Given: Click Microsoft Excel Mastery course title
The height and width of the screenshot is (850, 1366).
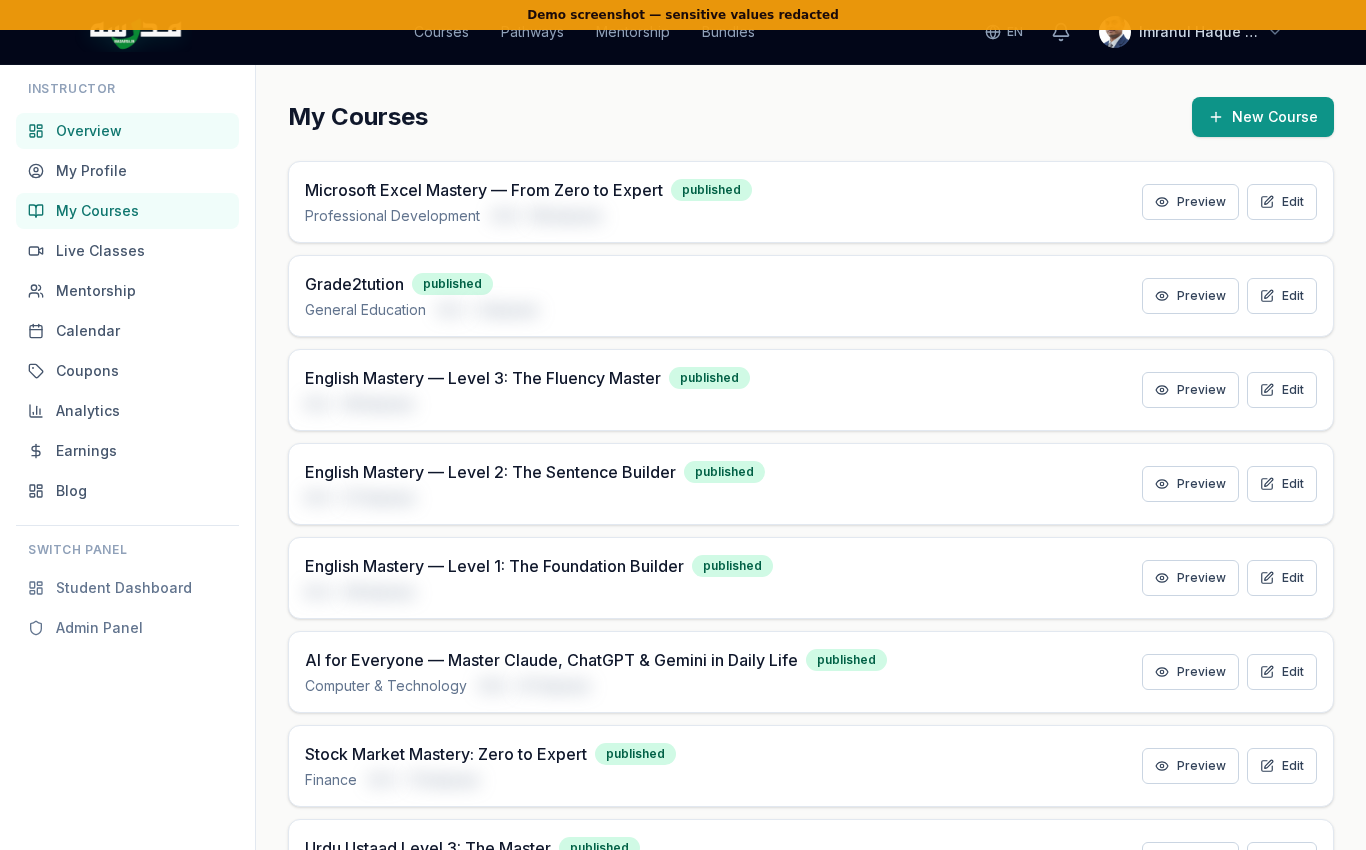Looking at the screenshot, I should [484, 190].
